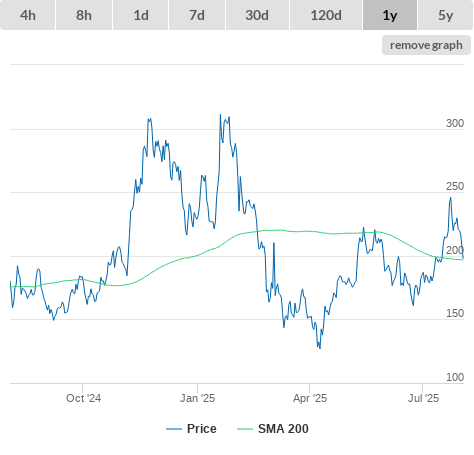Click the blue Price legend line marker
Image resolution: width=474 pixels, height=455 pixels.
tap(174, 429)
